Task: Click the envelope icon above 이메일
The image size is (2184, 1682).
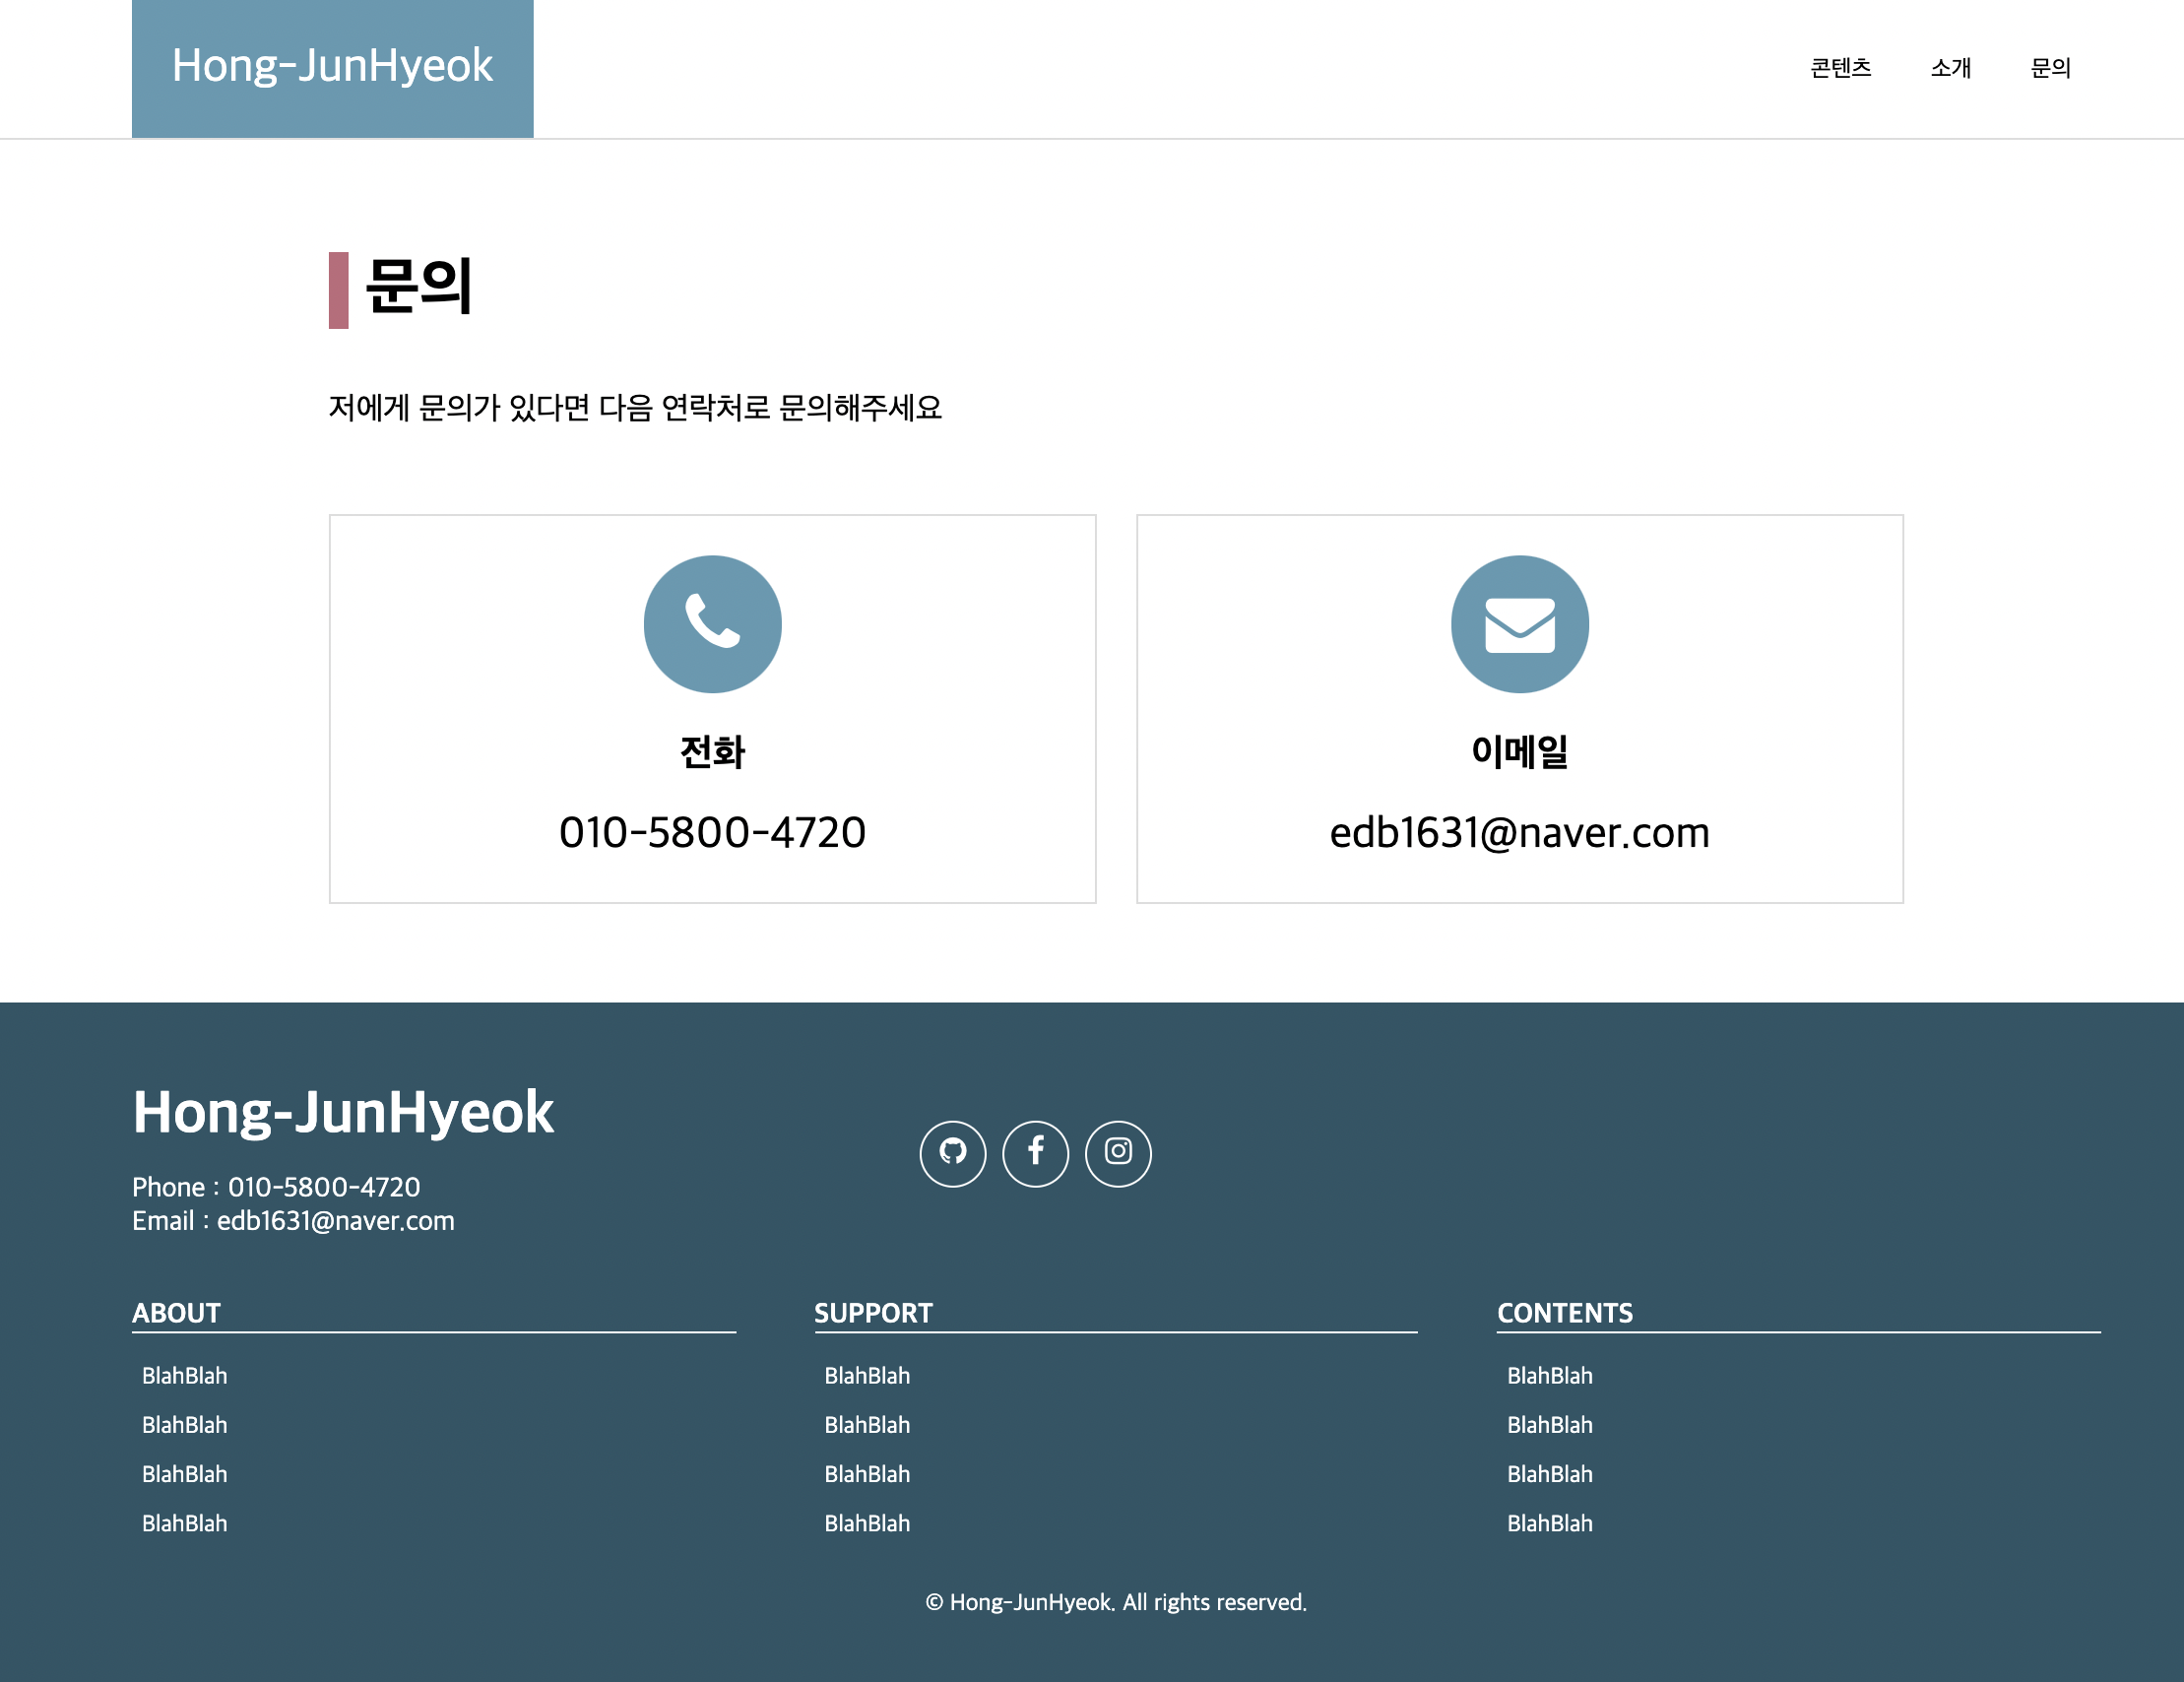Action: tap(1520, 623)
